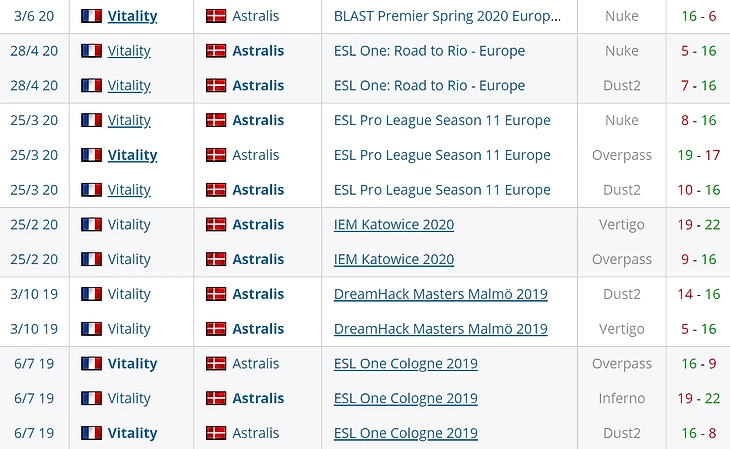Open ESL One Cologne 2019 Inferno match
This screenshot has height=449, width=730.
[x=405, y=398]
